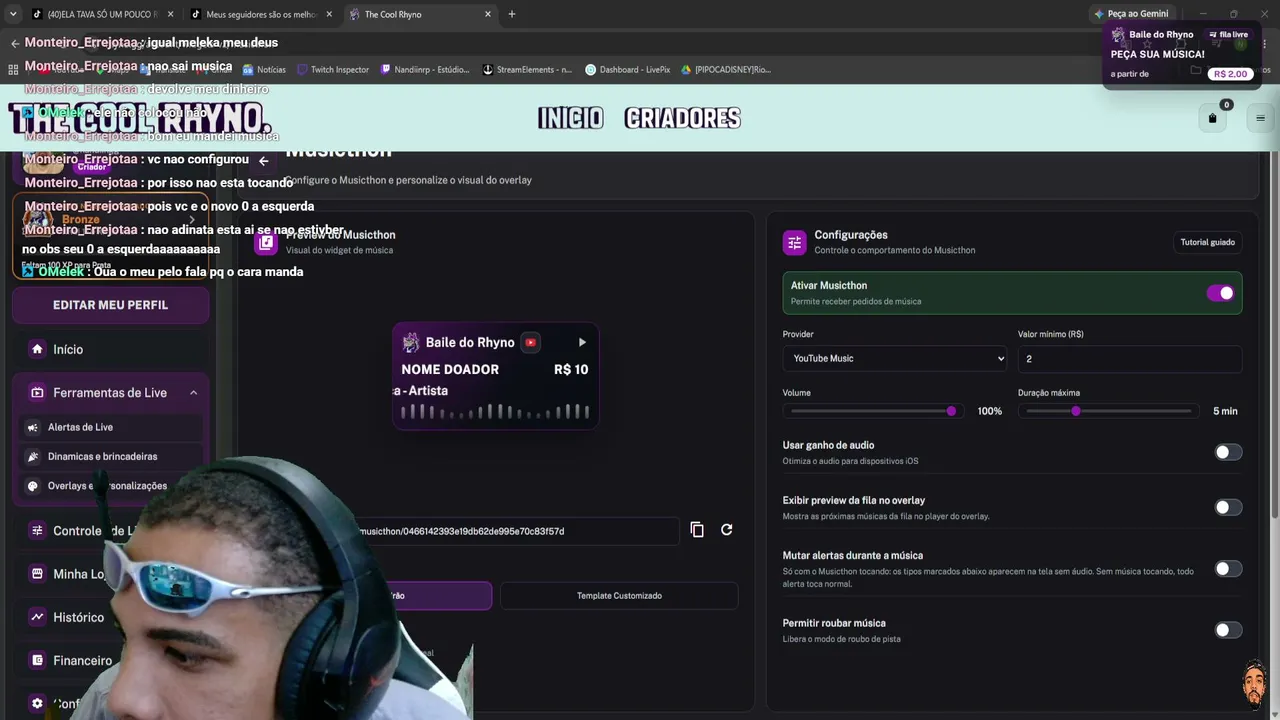1280x720 pixels.
Task: Copy the Musicthon overlay URL
Action: [x=697, y=530]
